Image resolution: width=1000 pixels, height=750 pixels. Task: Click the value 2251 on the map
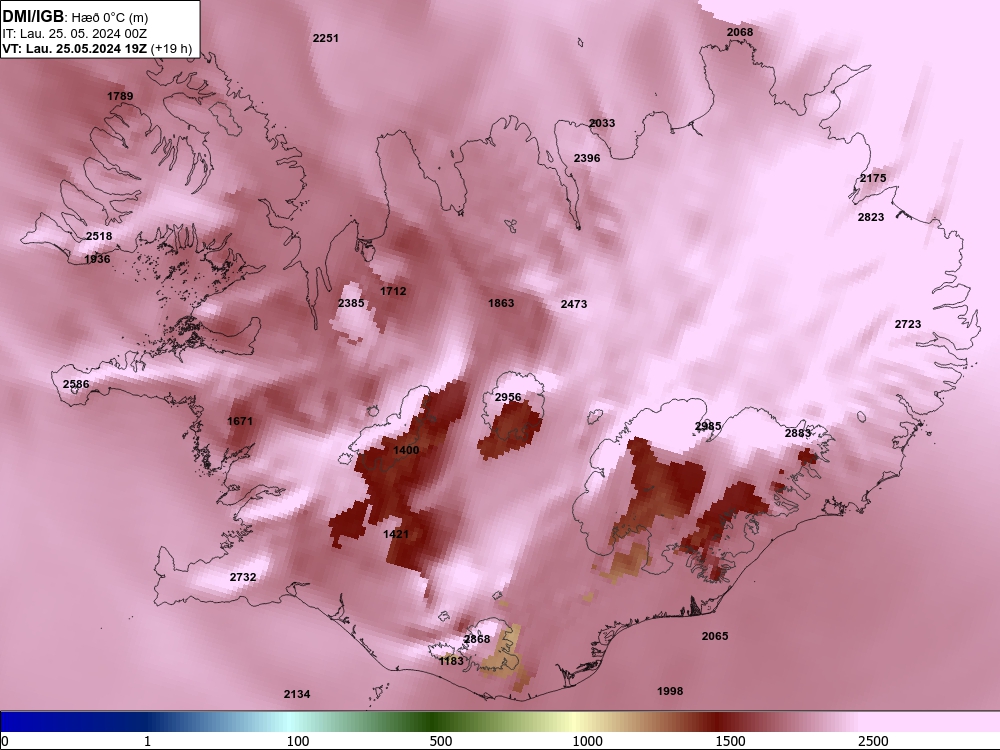325,38
